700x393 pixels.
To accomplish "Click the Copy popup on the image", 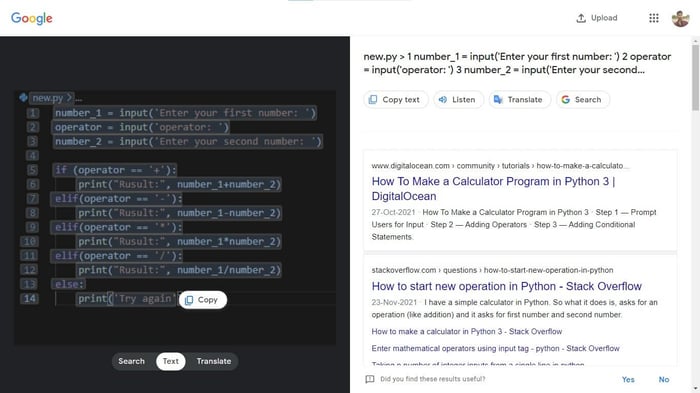I will tap(203, 300).
